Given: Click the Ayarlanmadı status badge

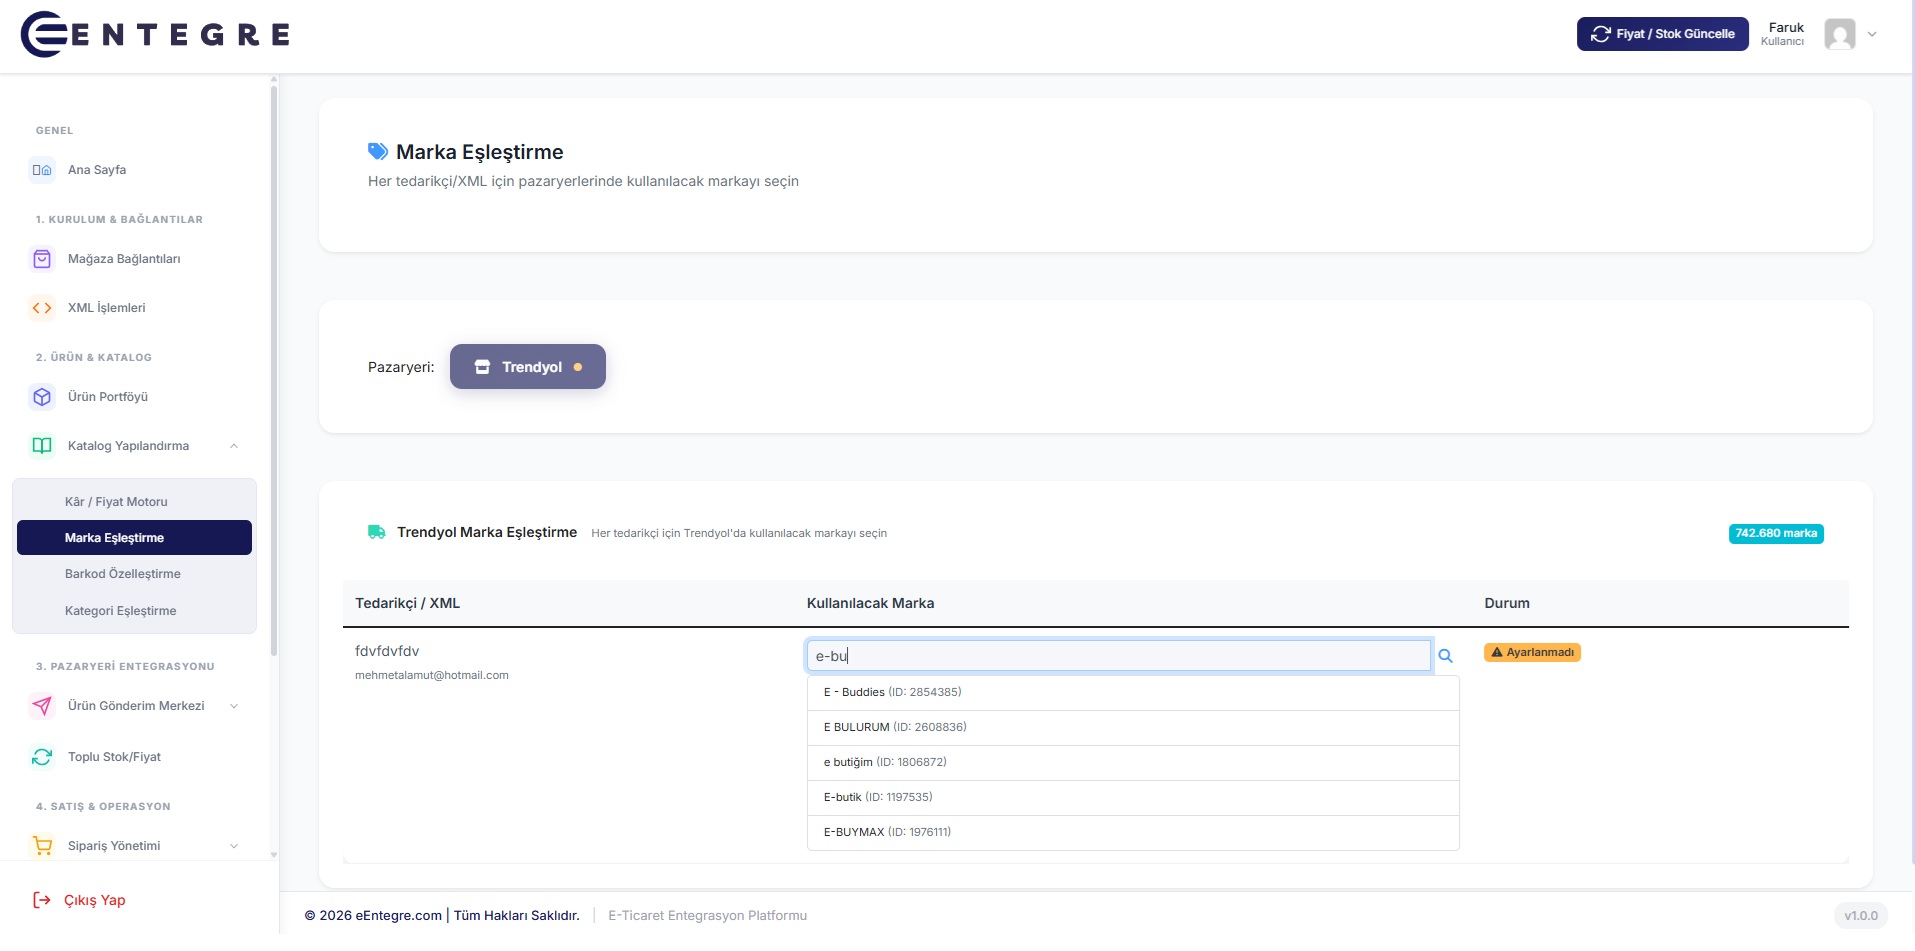Looking at the screenshot, I should click(x=1532, y=653).
